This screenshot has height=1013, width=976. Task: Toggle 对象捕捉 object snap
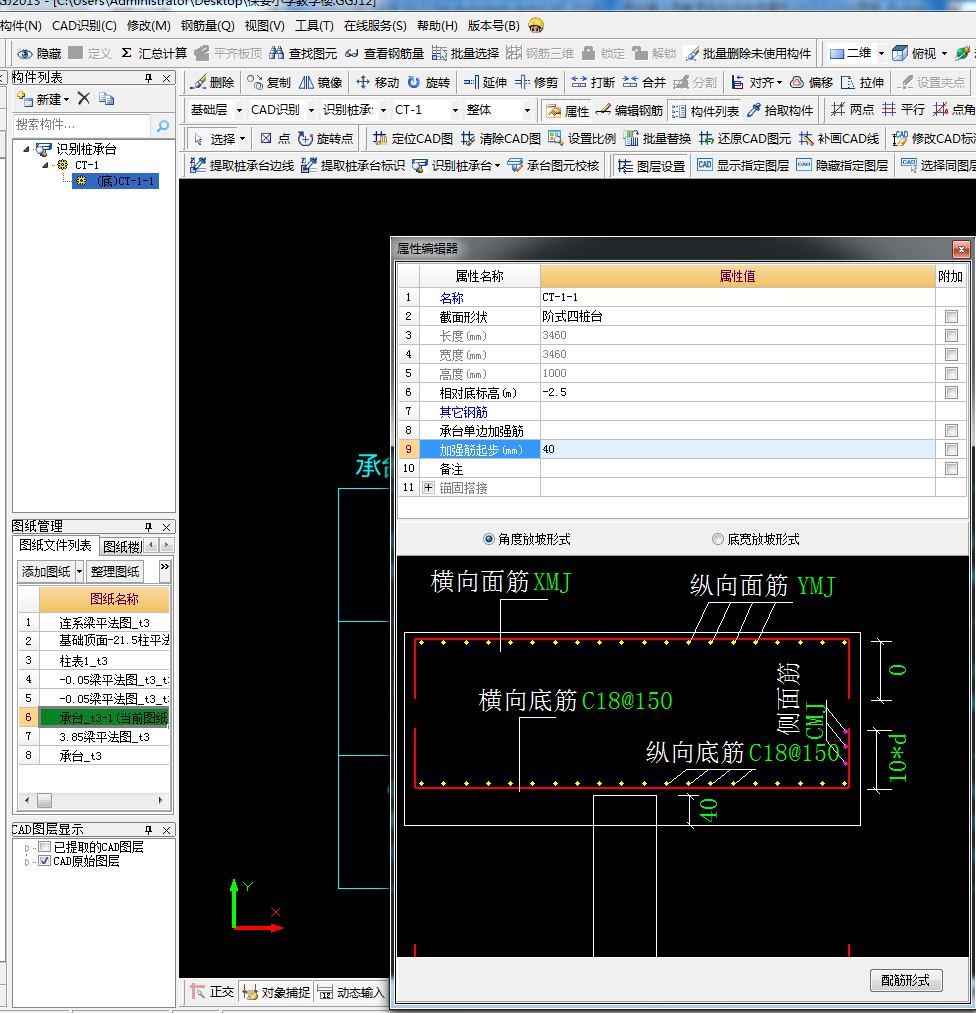coord(276,992)
